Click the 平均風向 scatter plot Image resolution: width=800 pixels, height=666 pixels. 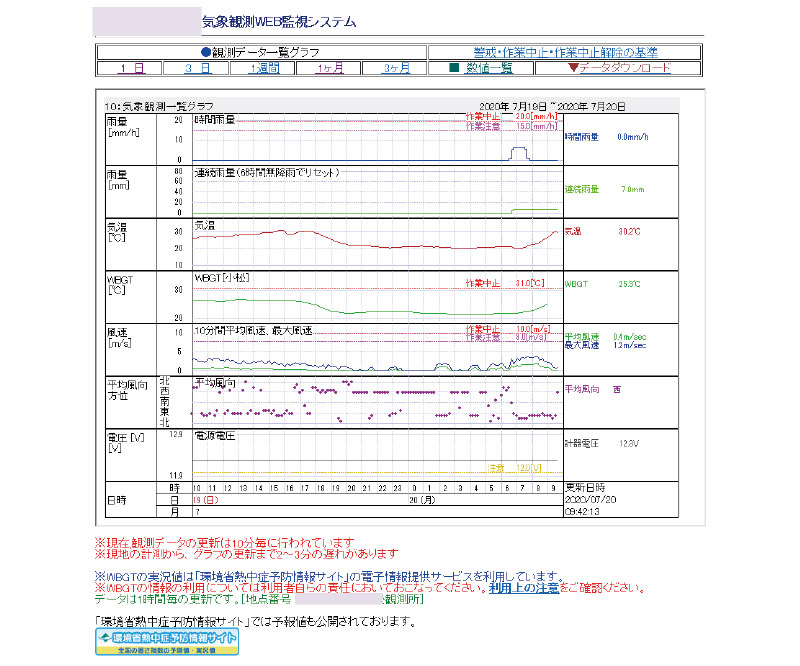(x=375, y=402)
